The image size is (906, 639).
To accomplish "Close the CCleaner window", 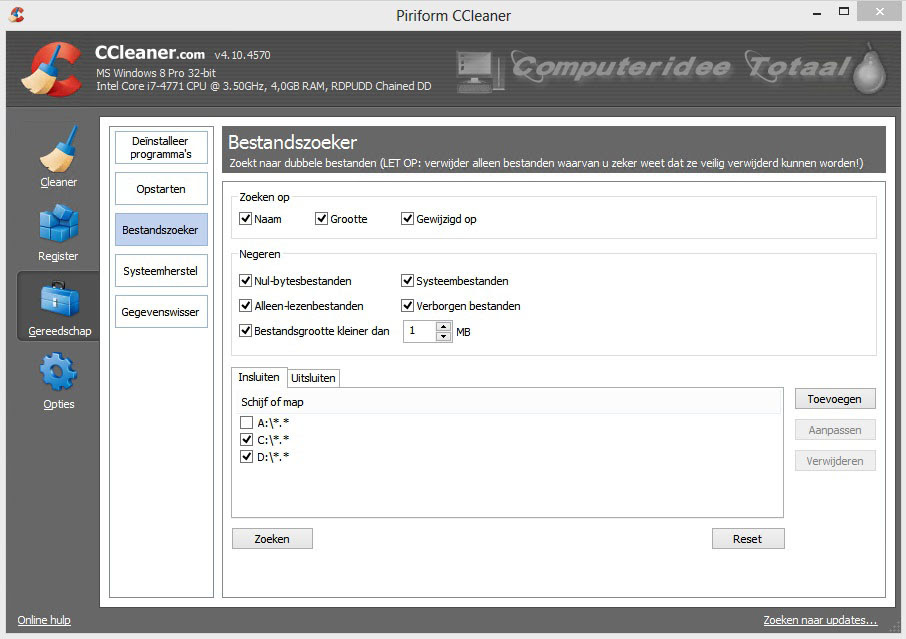I will [879, 12].
